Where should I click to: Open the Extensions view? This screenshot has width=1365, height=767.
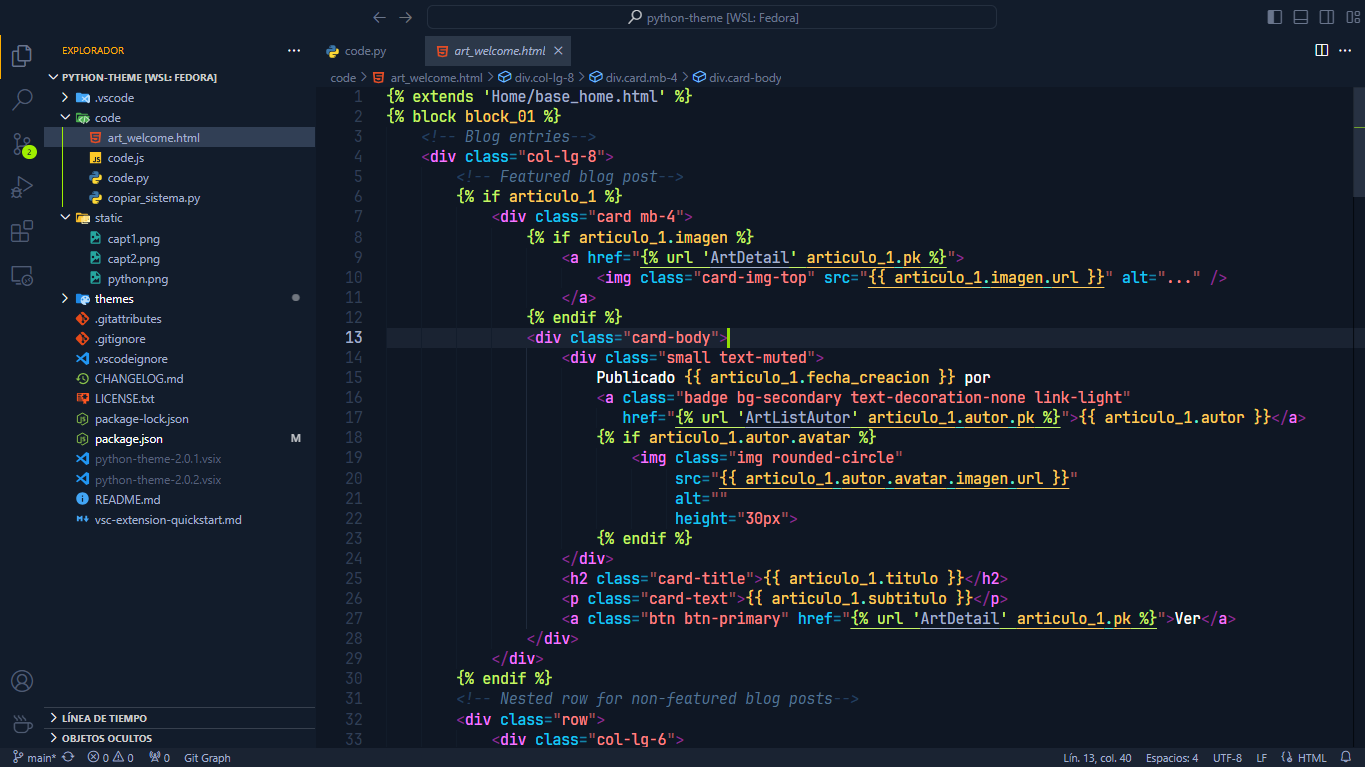click(x=22, y=232)
